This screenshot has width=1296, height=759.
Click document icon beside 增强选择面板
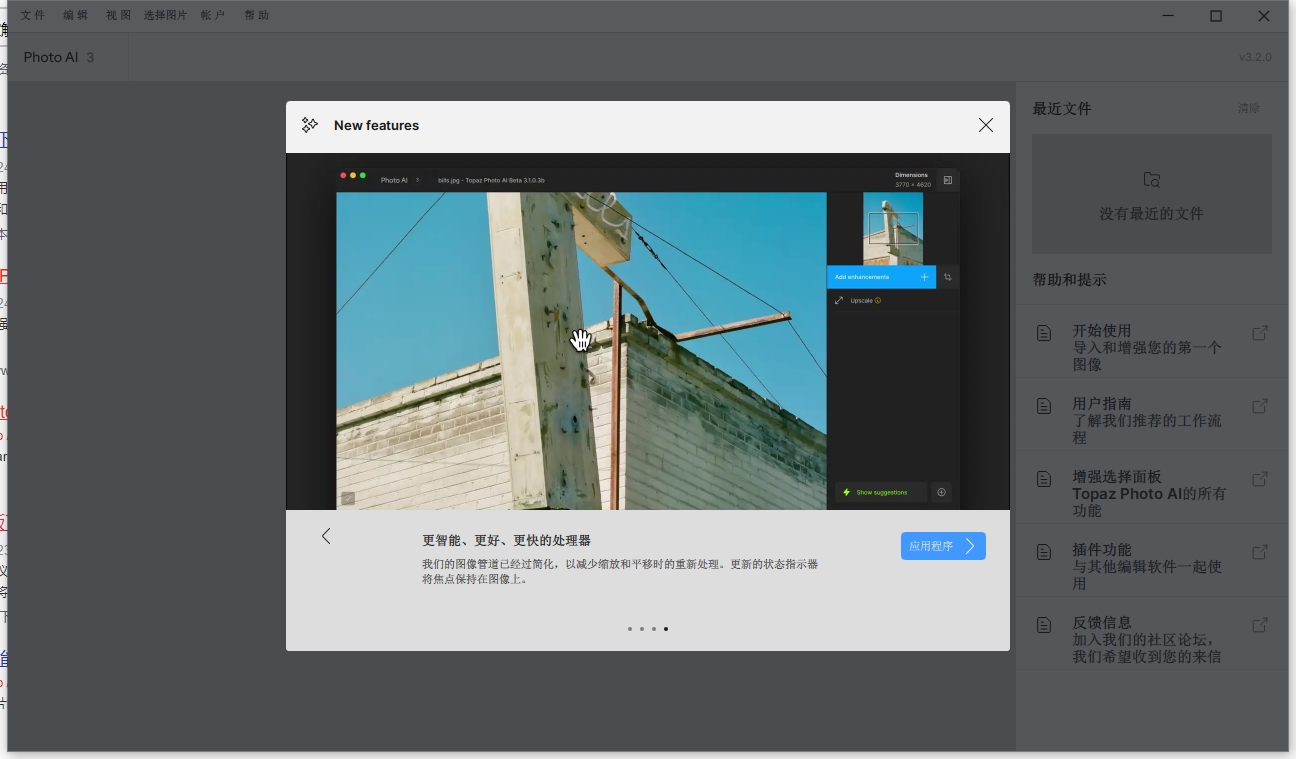1044,479
